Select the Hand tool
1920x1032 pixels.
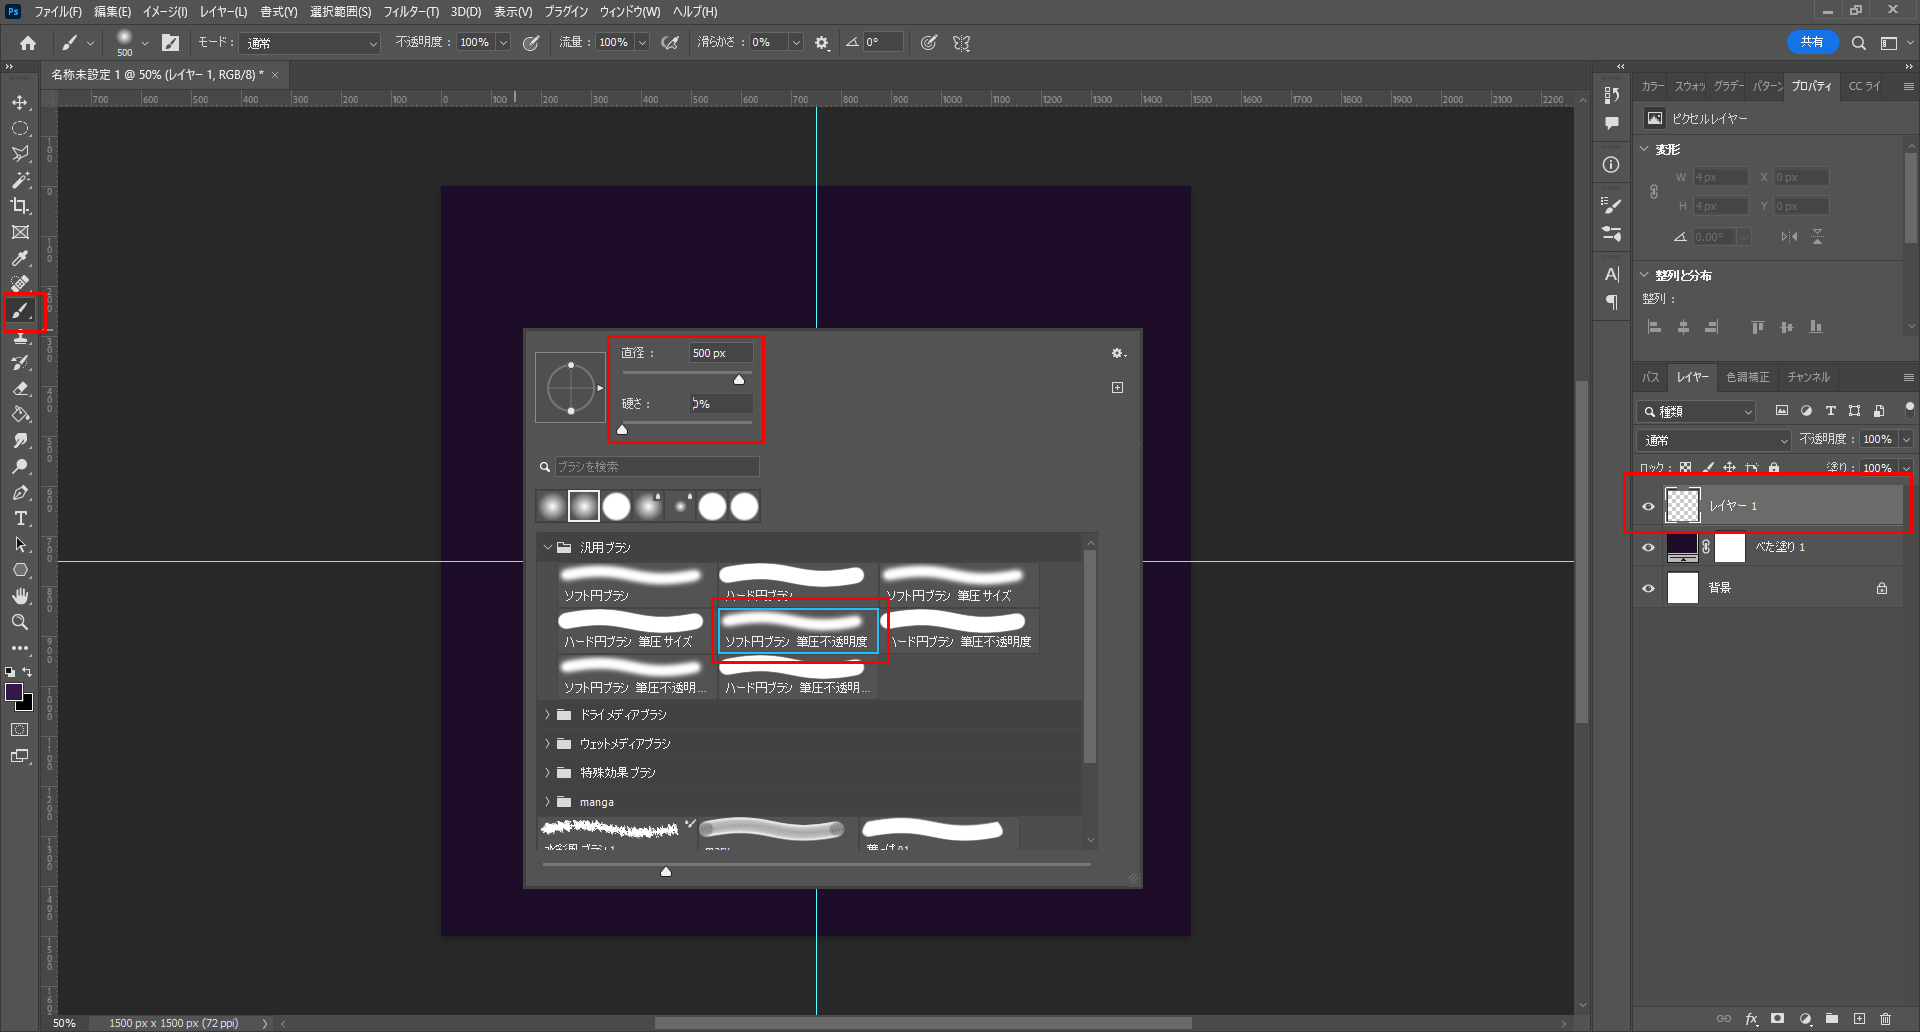20,596
